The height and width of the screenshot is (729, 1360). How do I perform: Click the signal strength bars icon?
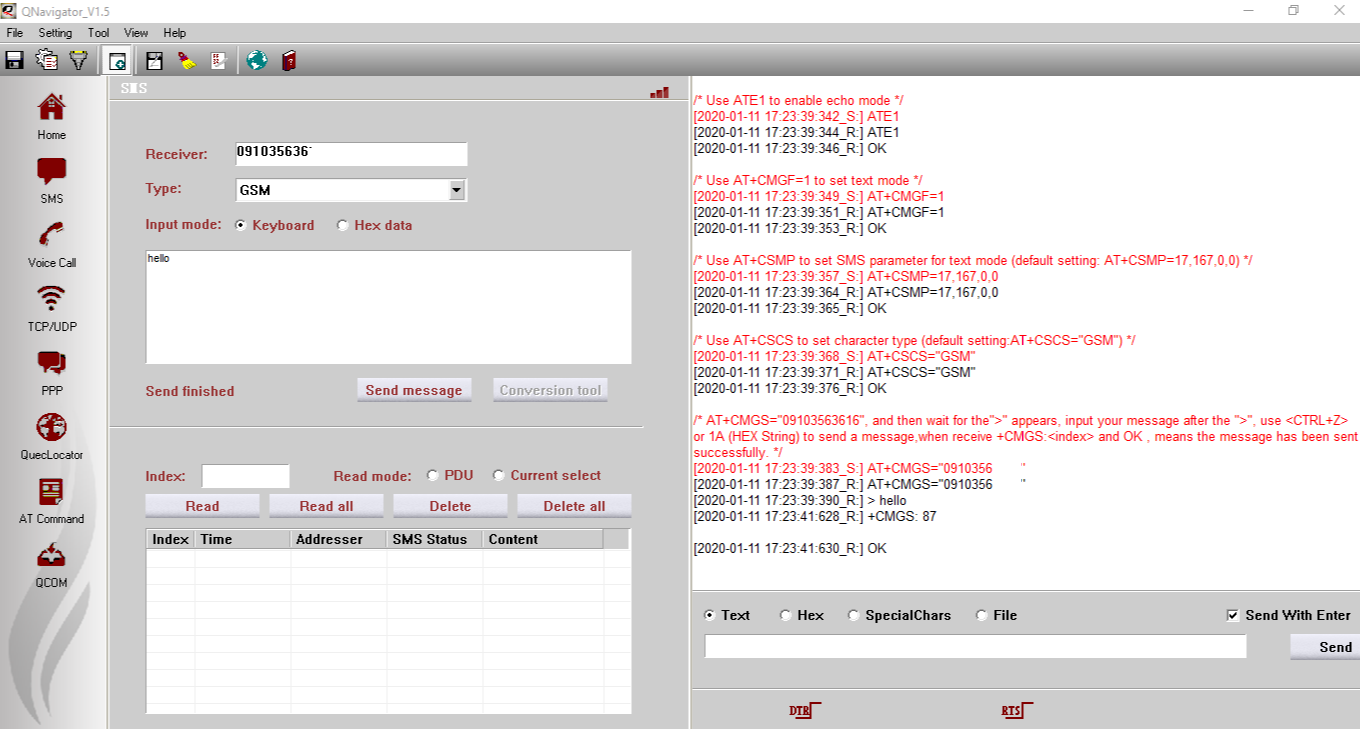(x=659, y=92)
